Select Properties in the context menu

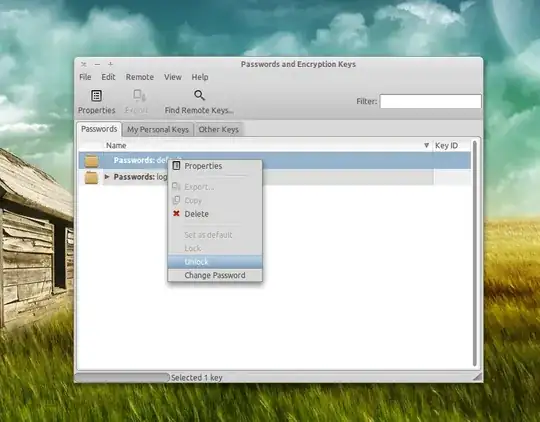click(x=215, y=166)
